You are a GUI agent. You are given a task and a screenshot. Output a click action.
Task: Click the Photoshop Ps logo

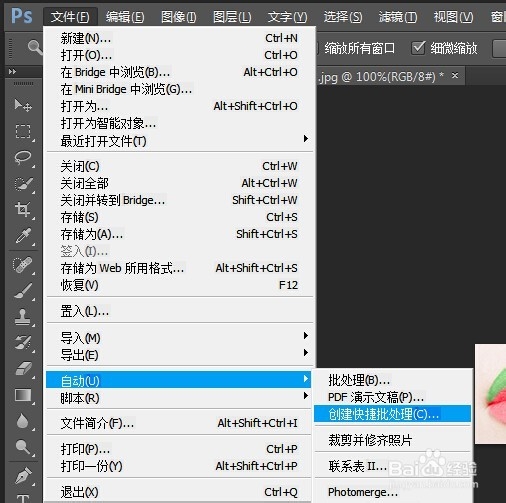(22, 16)
